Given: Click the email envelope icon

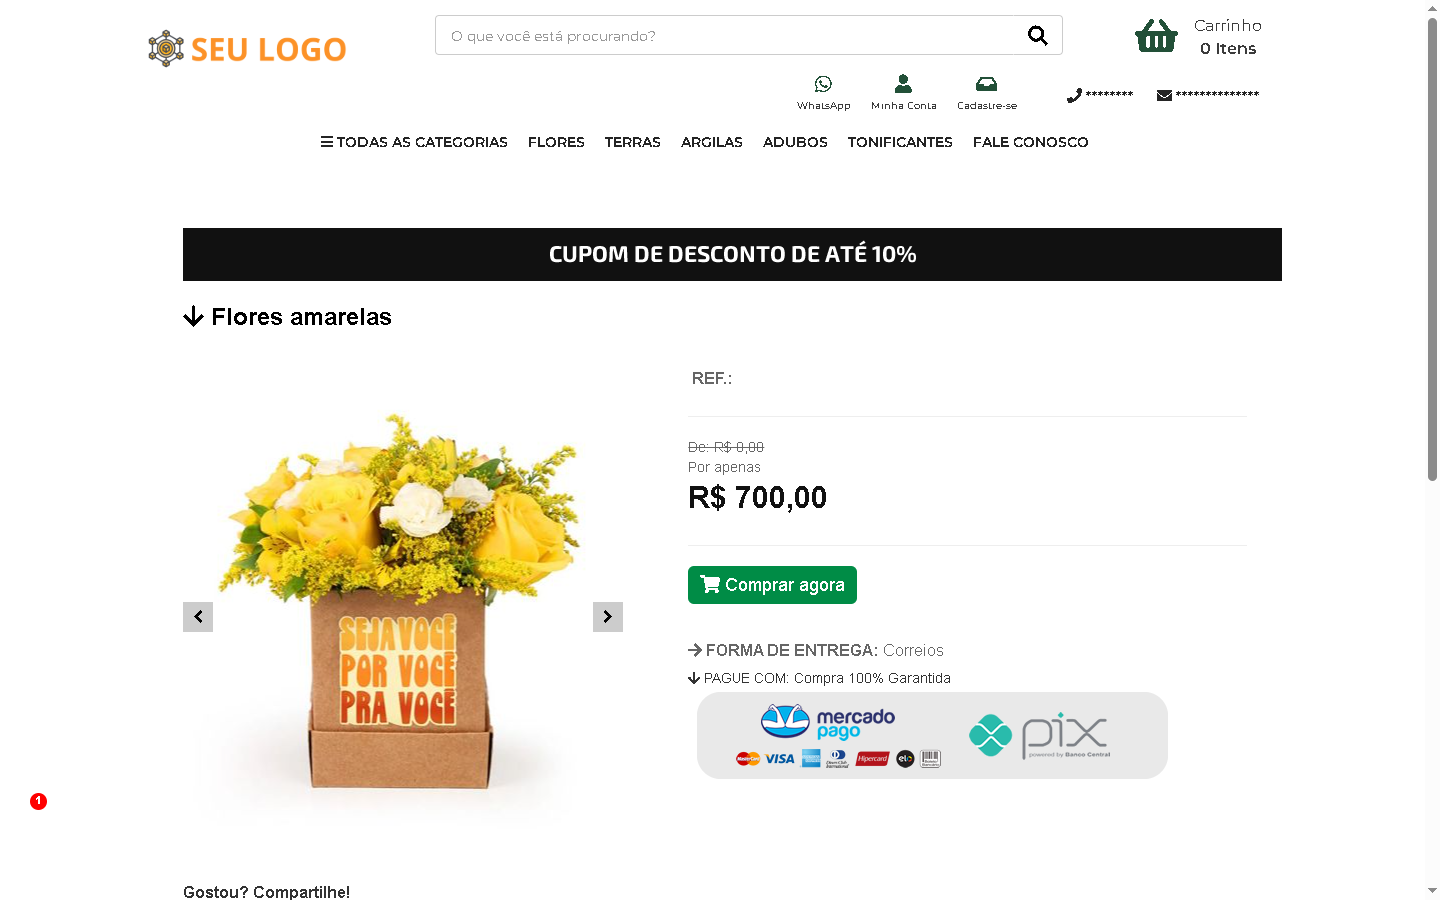Looking at the screenshot, I should coord(1164,95).
